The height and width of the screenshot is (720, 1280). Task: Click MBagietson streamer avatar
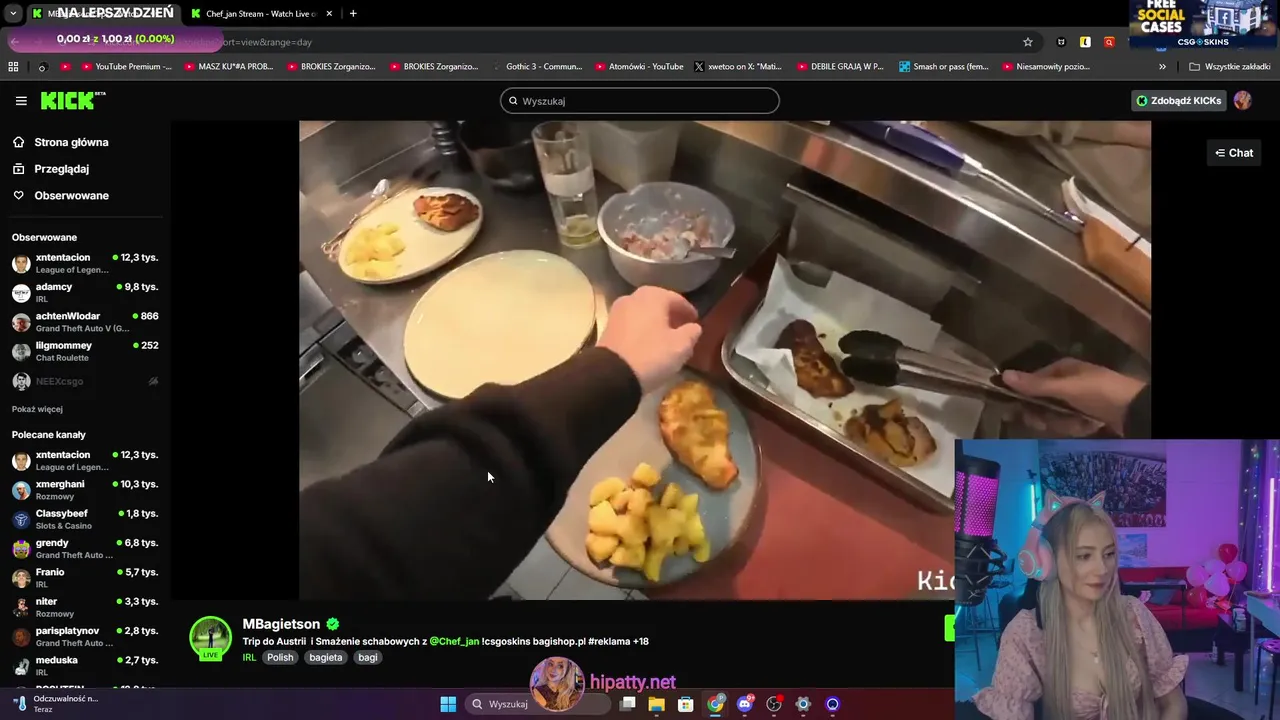pyautogui.click(x=210, y=638)
